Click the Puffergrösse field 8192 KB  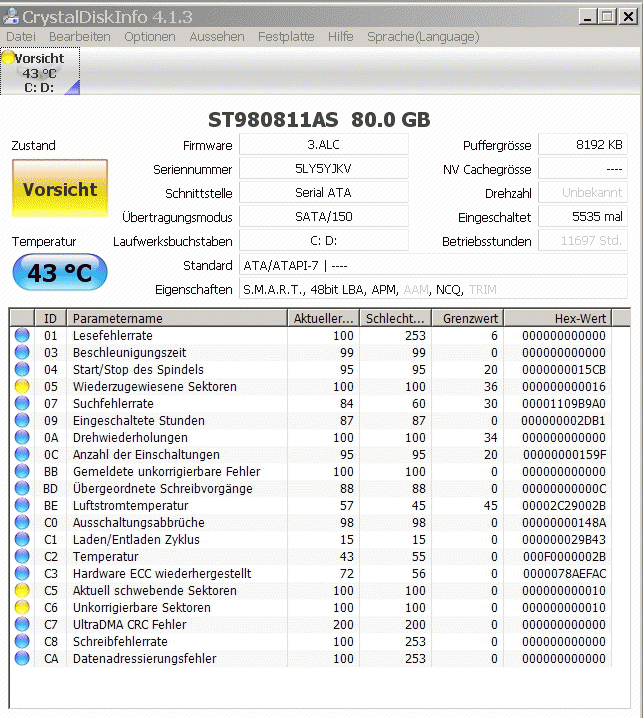pos(583,145)
